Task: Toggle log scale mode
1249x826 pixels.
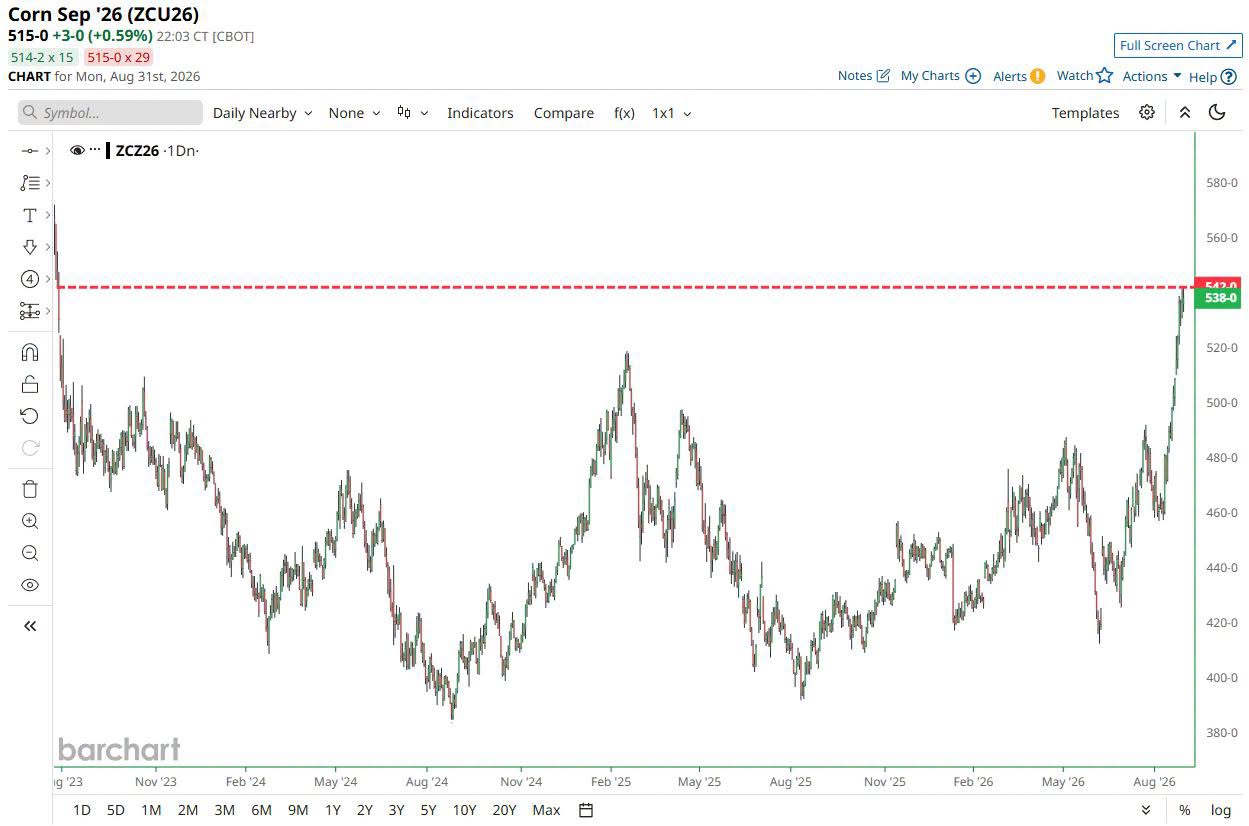Action: 1221,810
